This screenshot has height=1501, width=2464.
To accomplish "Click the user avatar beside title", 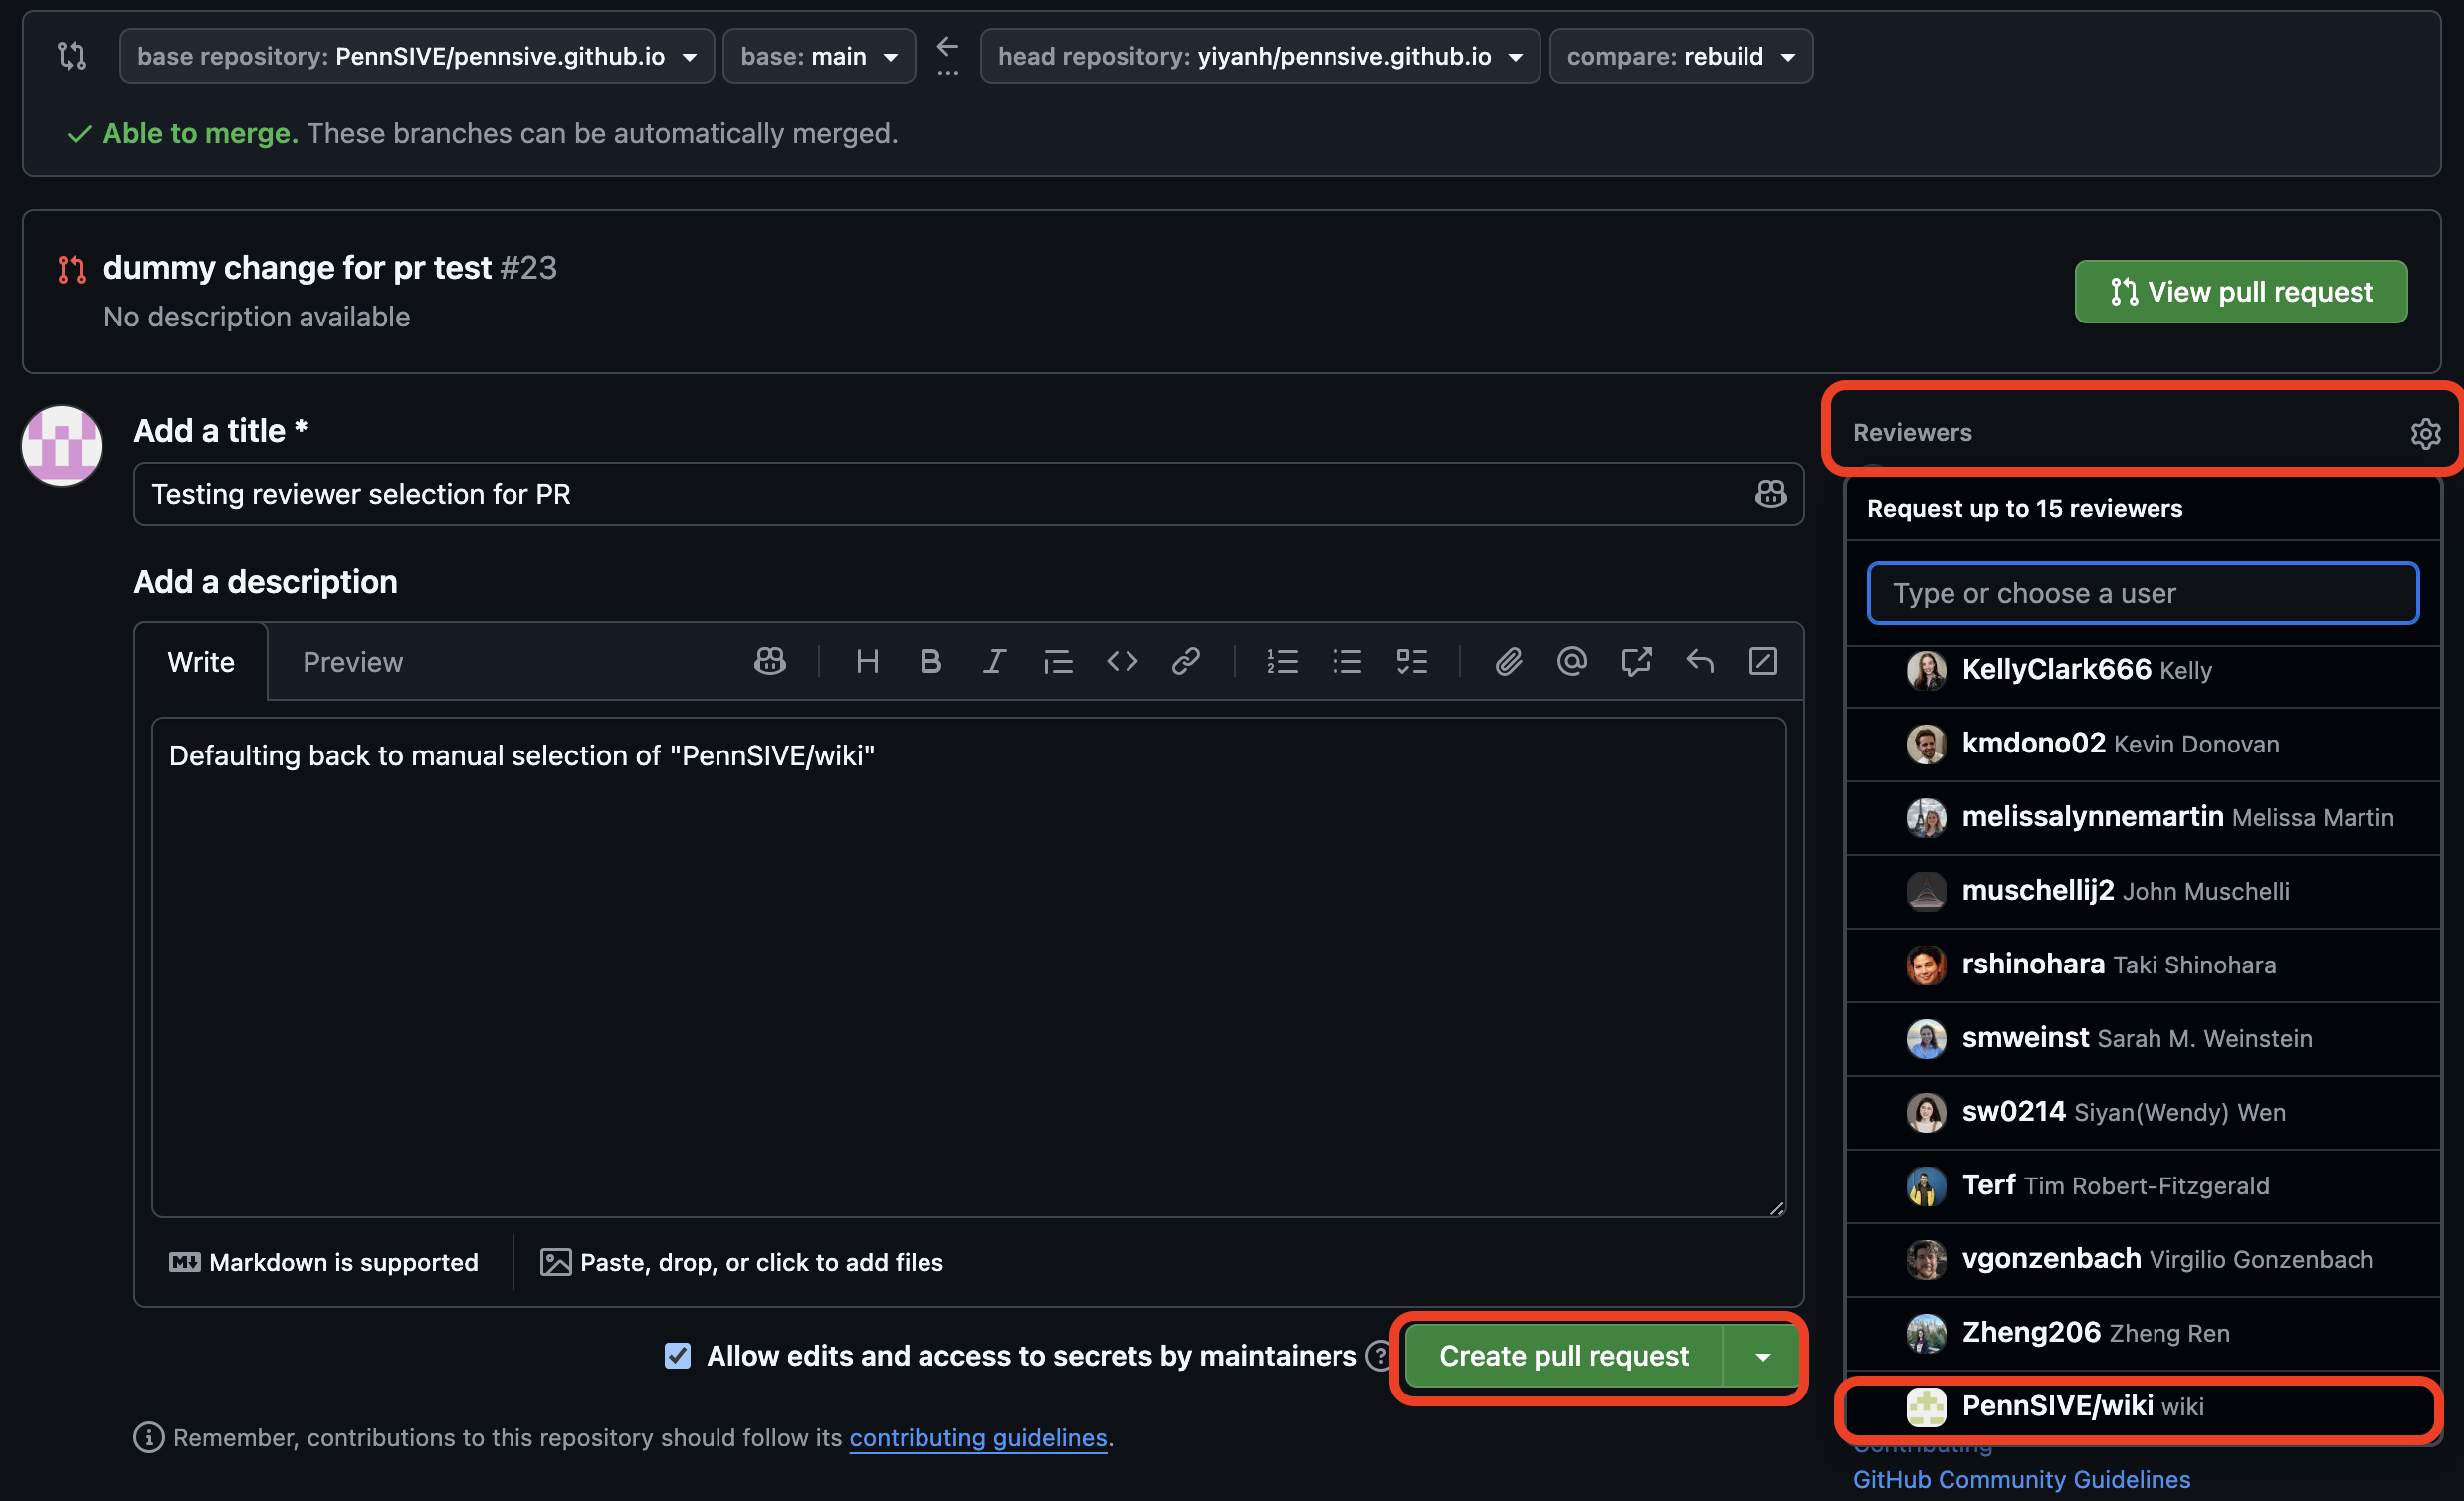I will [x=62, y=446].
